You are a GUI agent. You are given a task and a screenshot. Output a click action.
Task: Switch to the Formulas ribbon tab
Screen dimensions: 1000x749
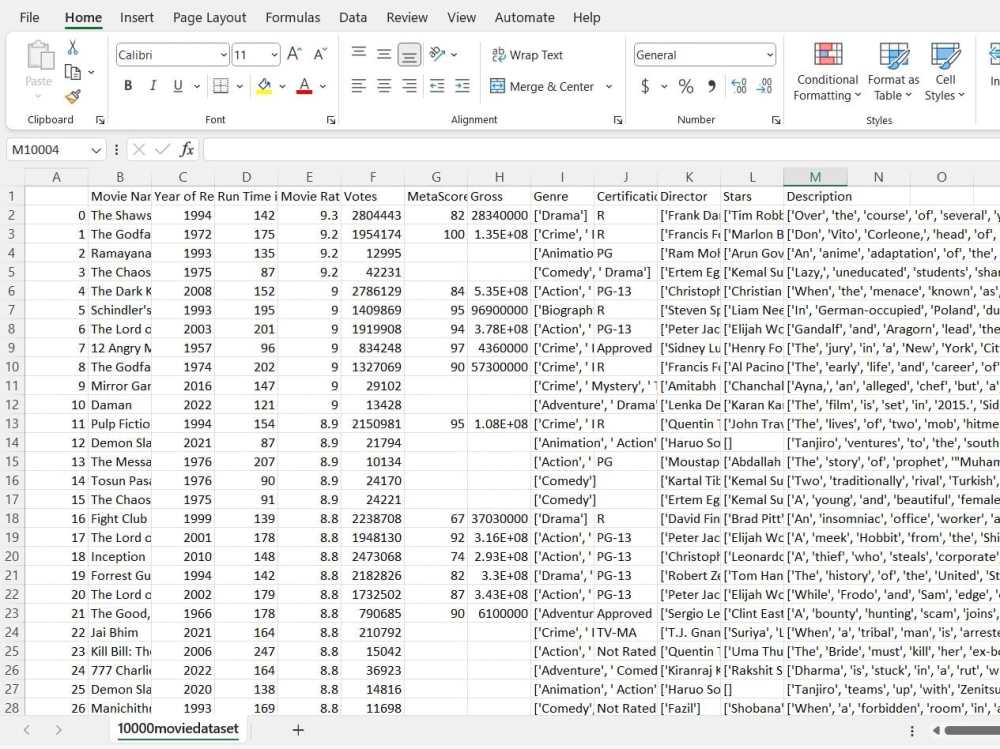point(292,17)
